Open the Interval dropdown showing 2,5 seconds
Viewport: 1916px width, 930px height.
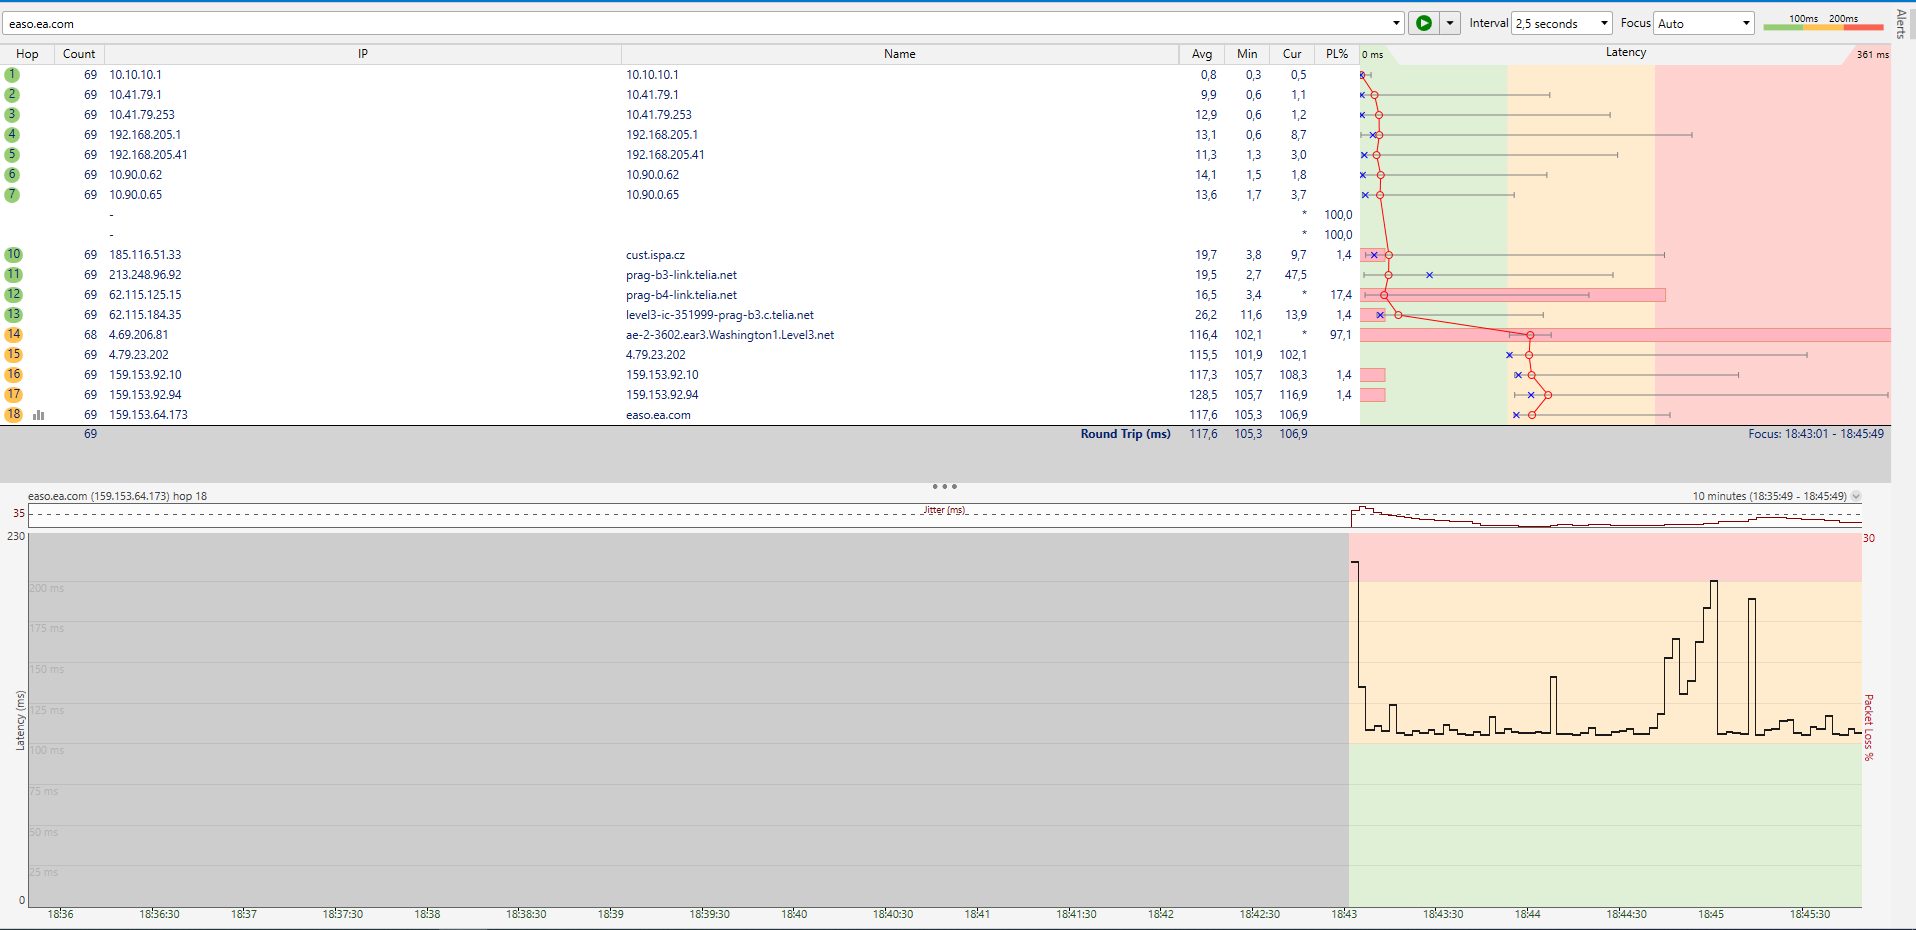point(1561,23)
